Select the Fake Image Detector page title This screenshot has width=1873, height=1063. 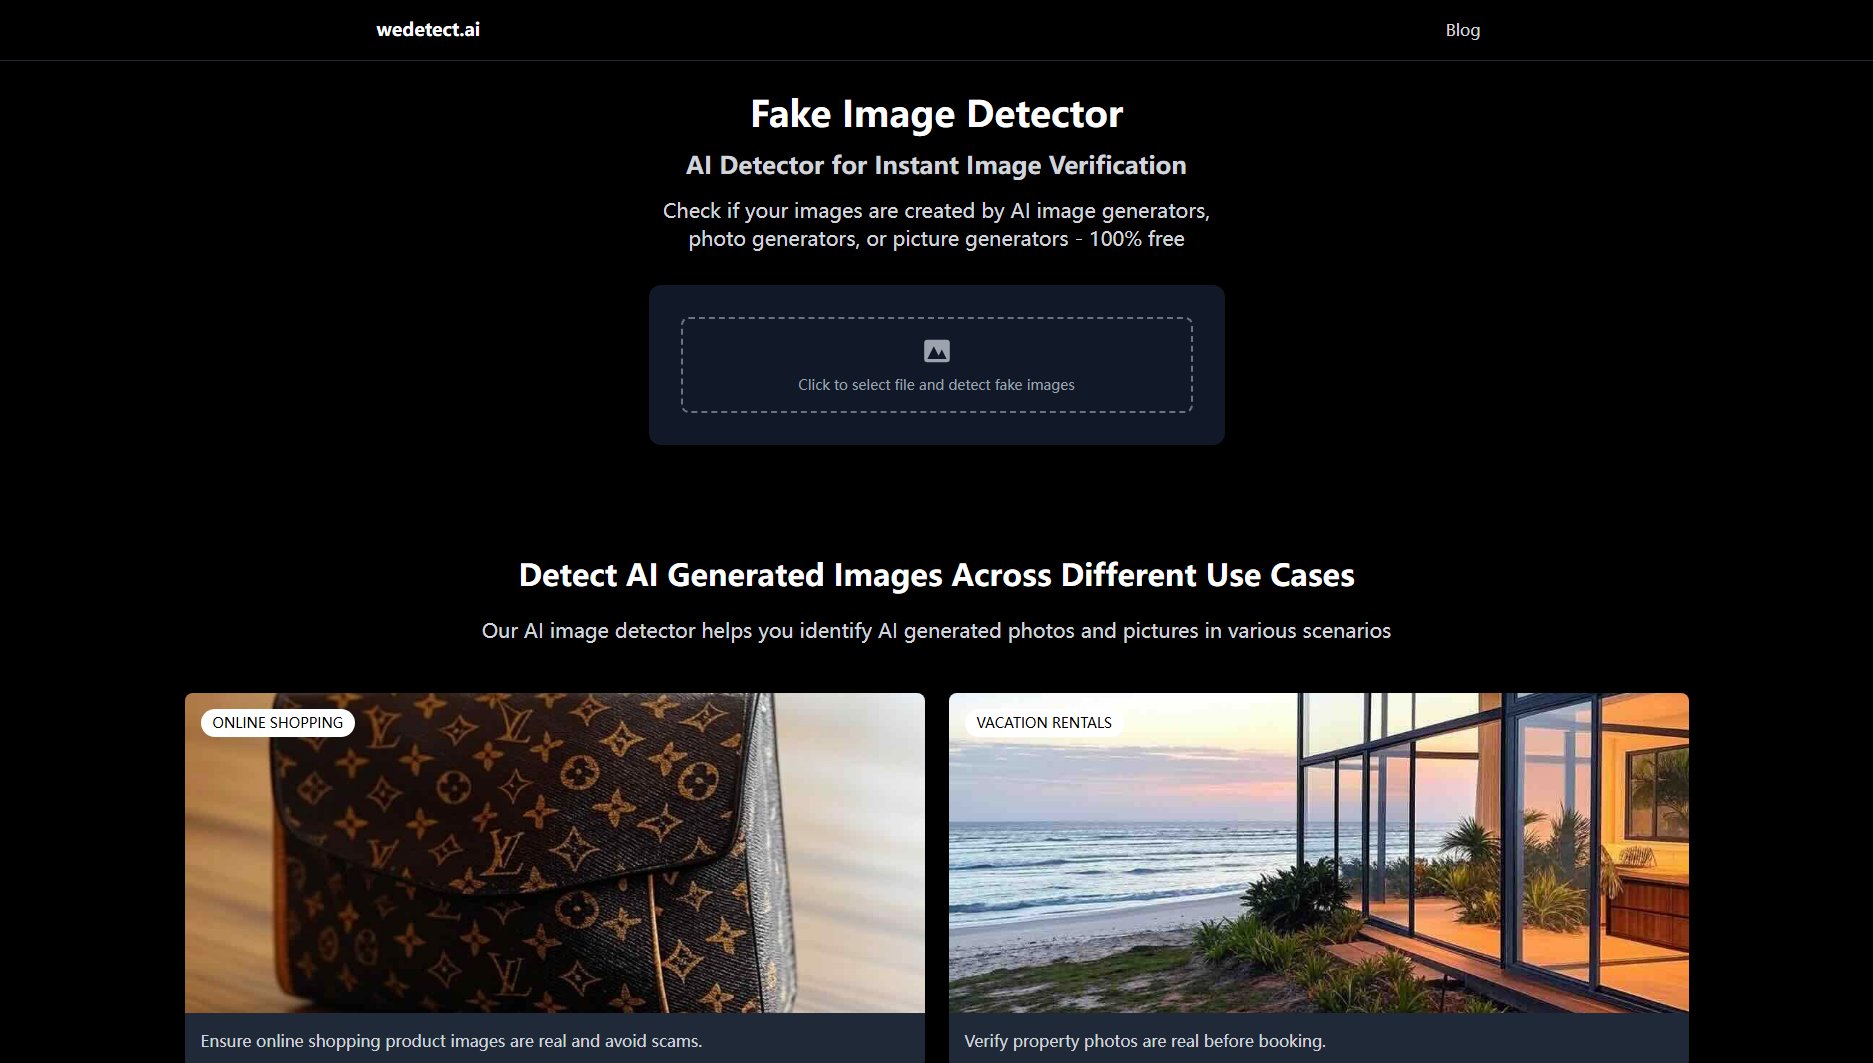(936, 114)
